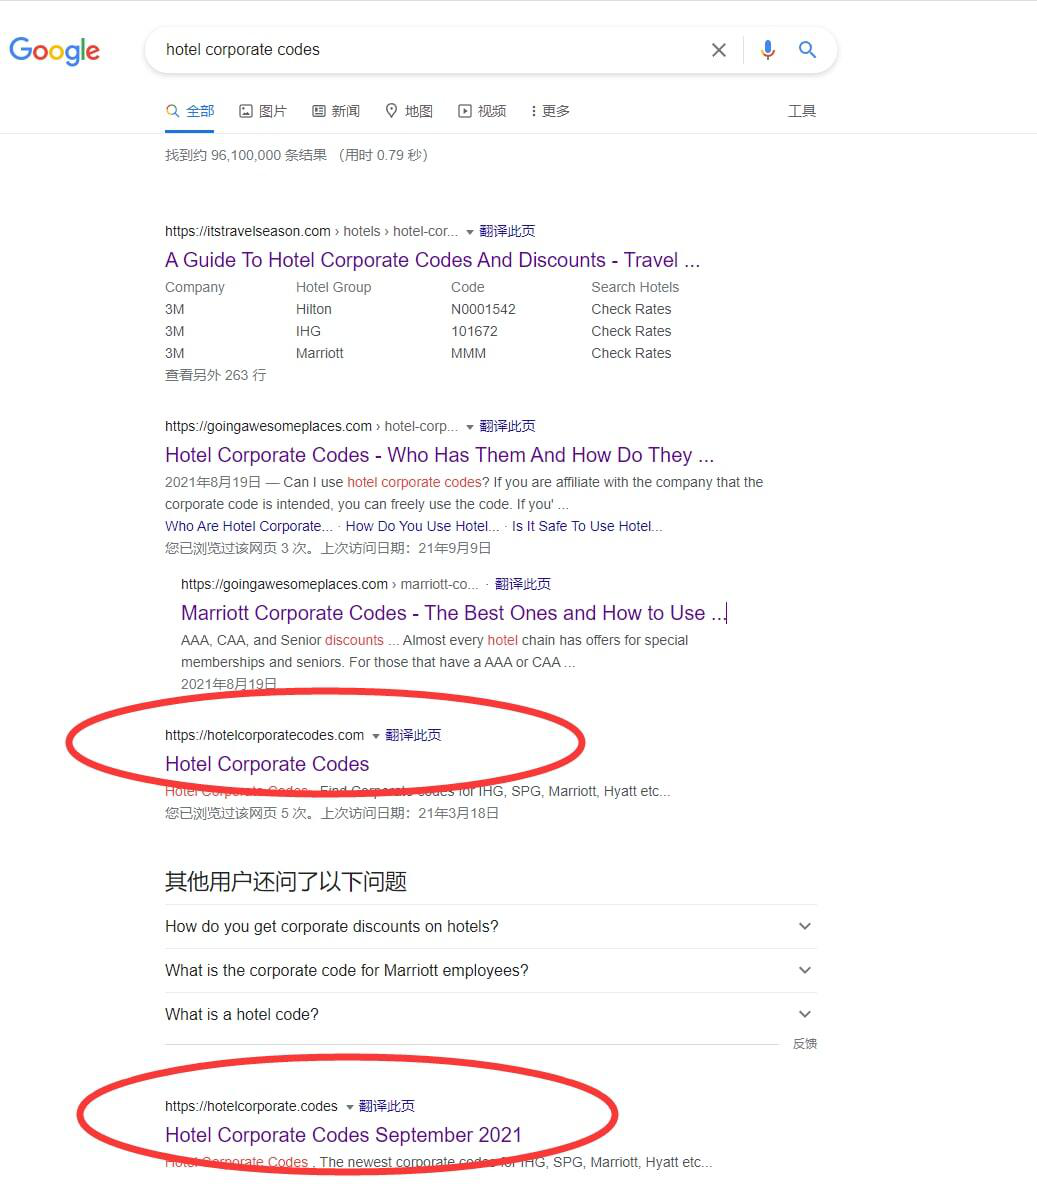Clear the search box with X icon
The image size is (1037, 1190).
point(718,50)
